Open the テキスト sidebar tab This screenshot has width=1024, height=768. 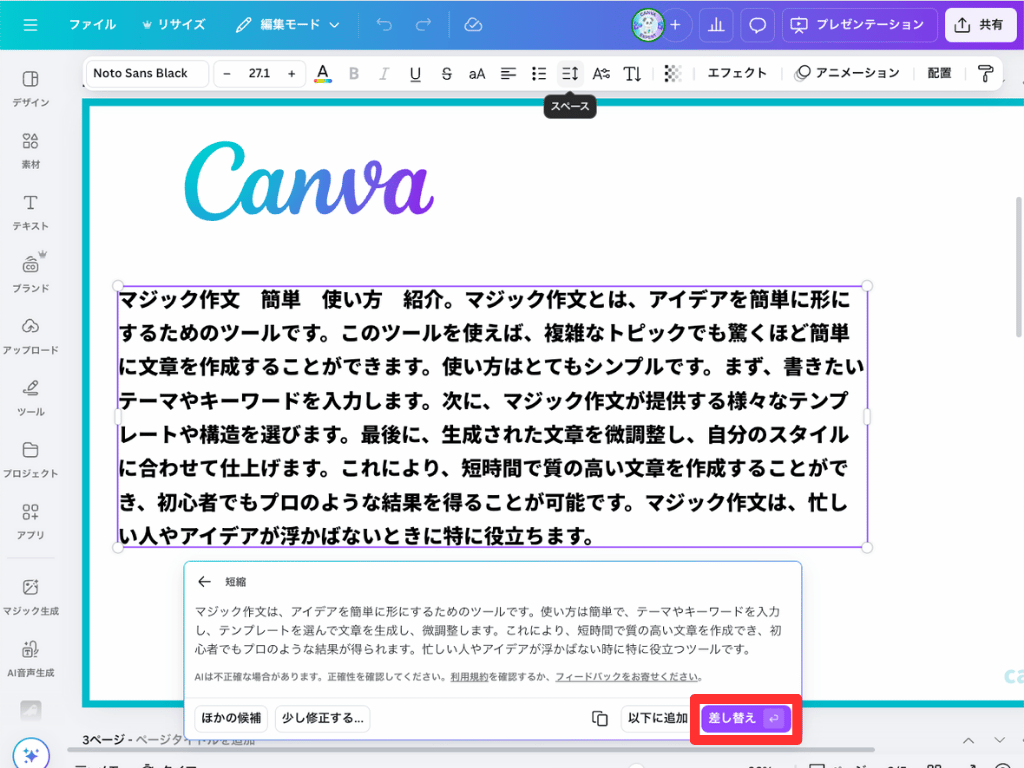point(30,212)
